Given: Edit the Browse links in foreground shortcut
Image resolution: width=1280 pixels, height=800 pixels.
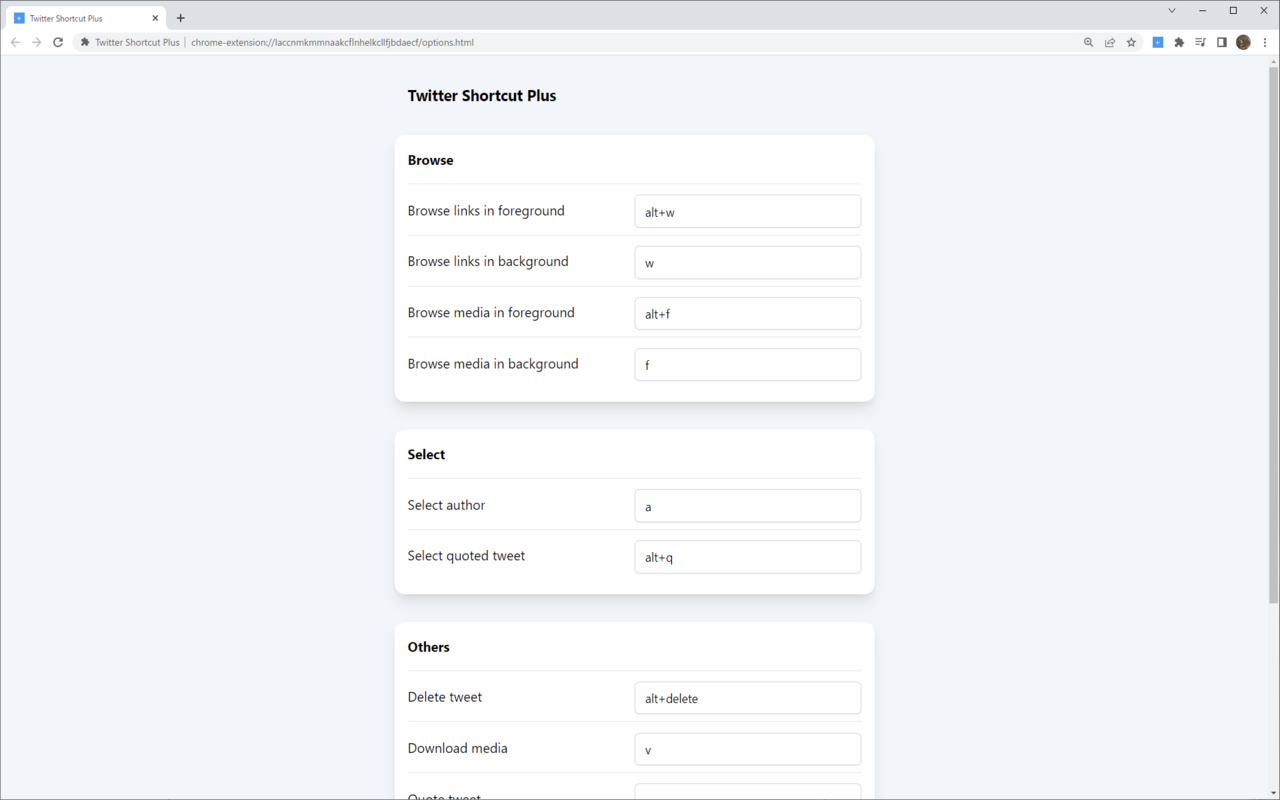Looking at the screenshot, I should [748, 212].
